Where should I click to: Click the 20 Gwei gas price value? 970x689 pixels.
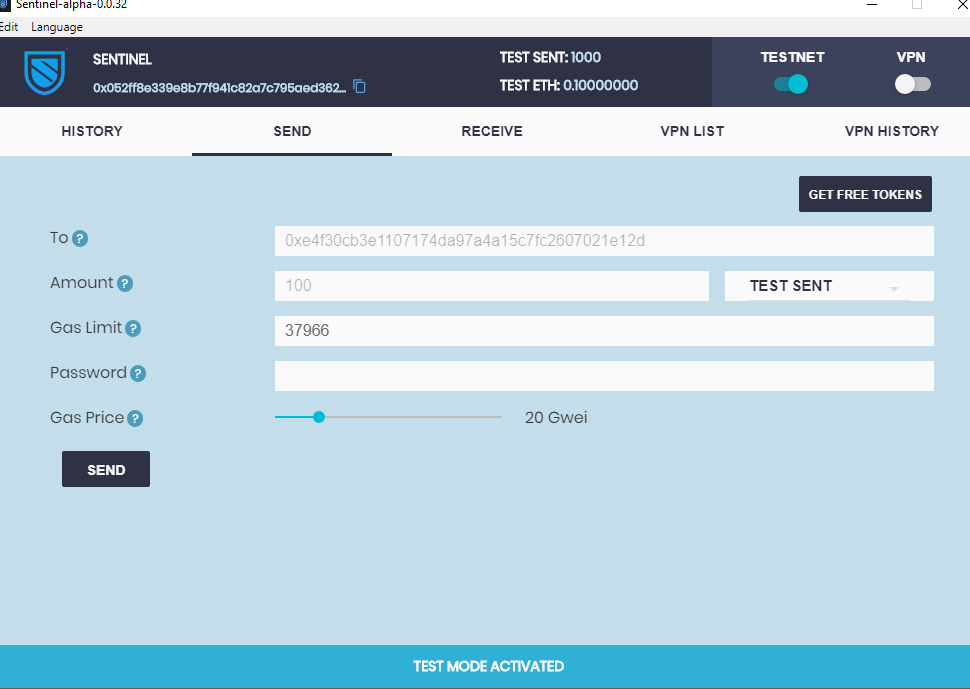point(556,417)
